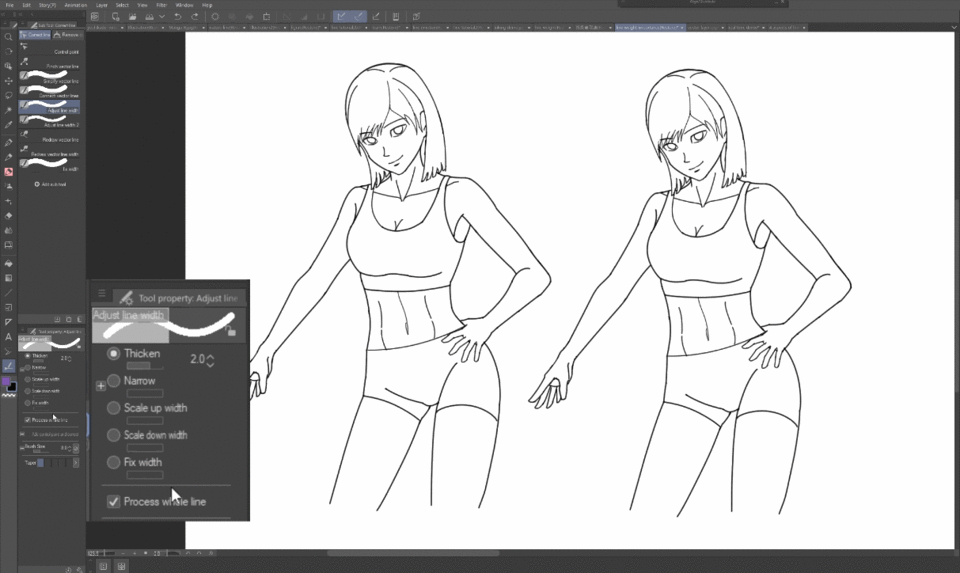
Task: Select the Thicken radio option
Action: click(114, 353)
